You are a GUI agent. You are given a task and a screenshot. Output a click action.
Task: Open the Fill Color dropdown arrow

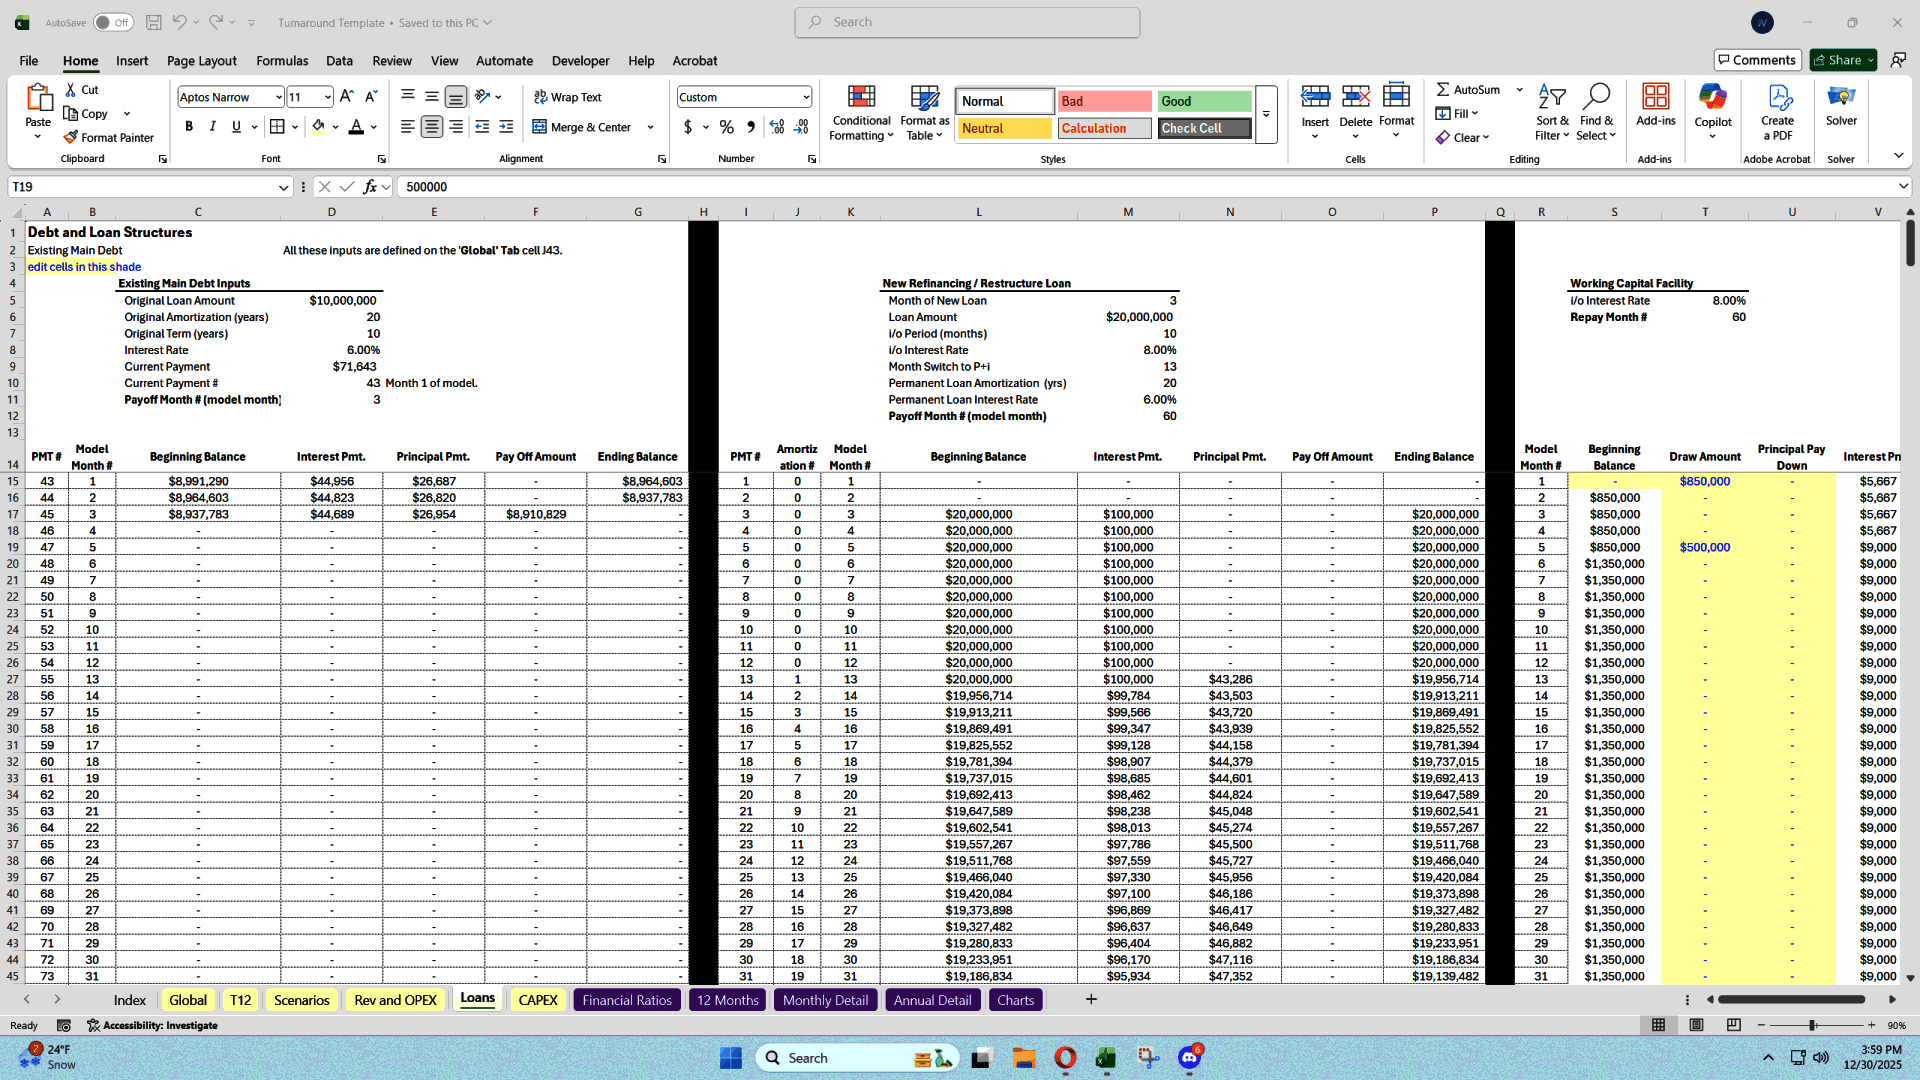(333, 128)
